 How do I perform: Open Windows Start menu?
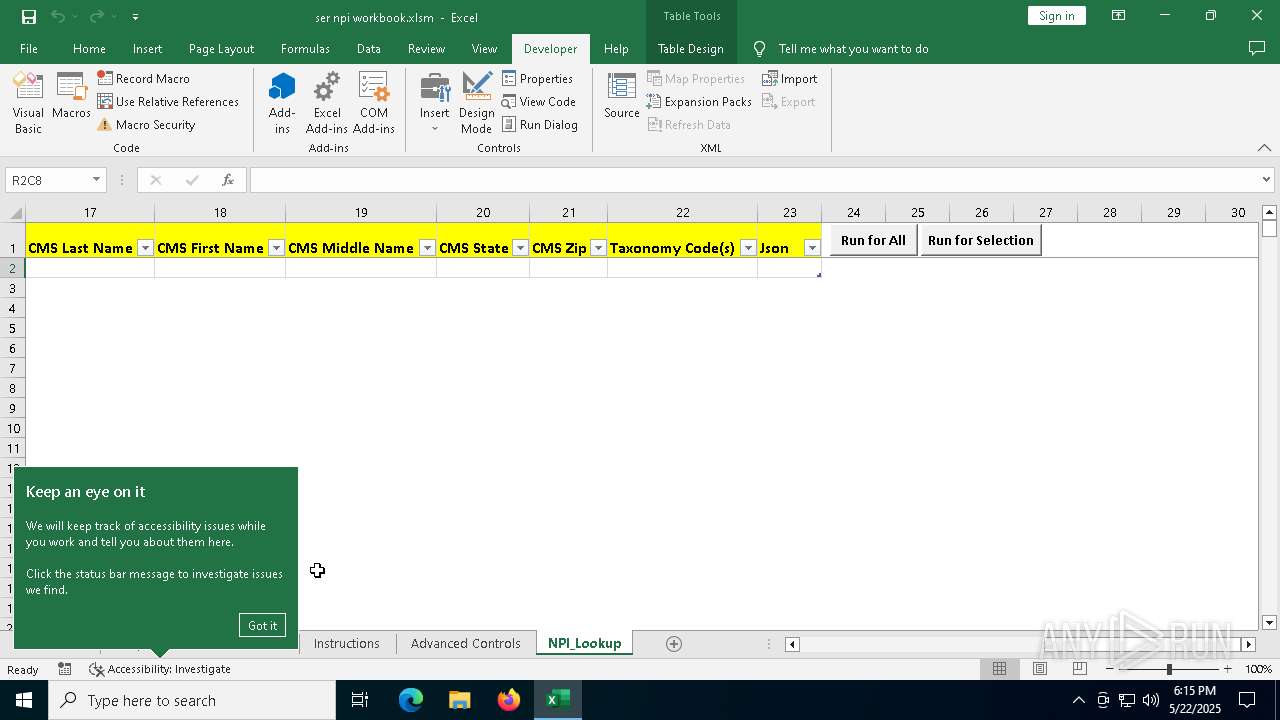click(x=24, y=700)
